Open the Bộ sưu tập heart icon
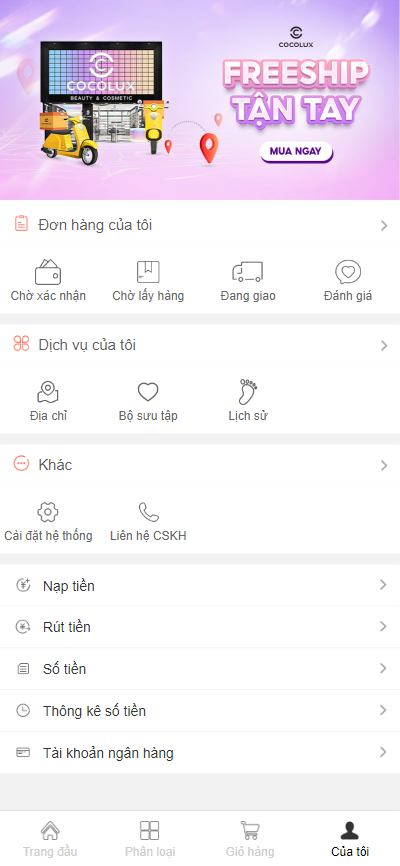The height and width of the screenshot is (866, 400). tap(148, 392)
